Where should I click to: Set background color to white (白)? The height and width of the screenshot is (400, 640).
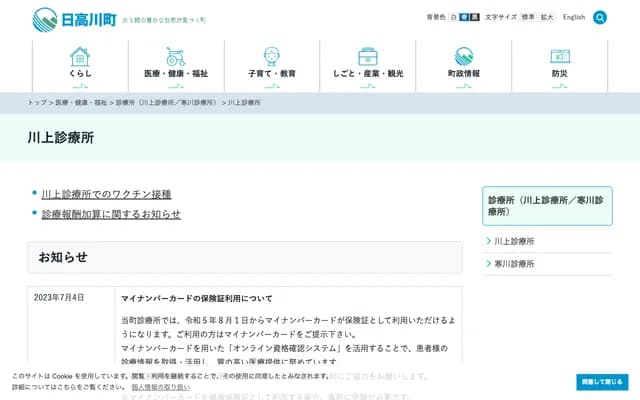click(x=452, y=17)
